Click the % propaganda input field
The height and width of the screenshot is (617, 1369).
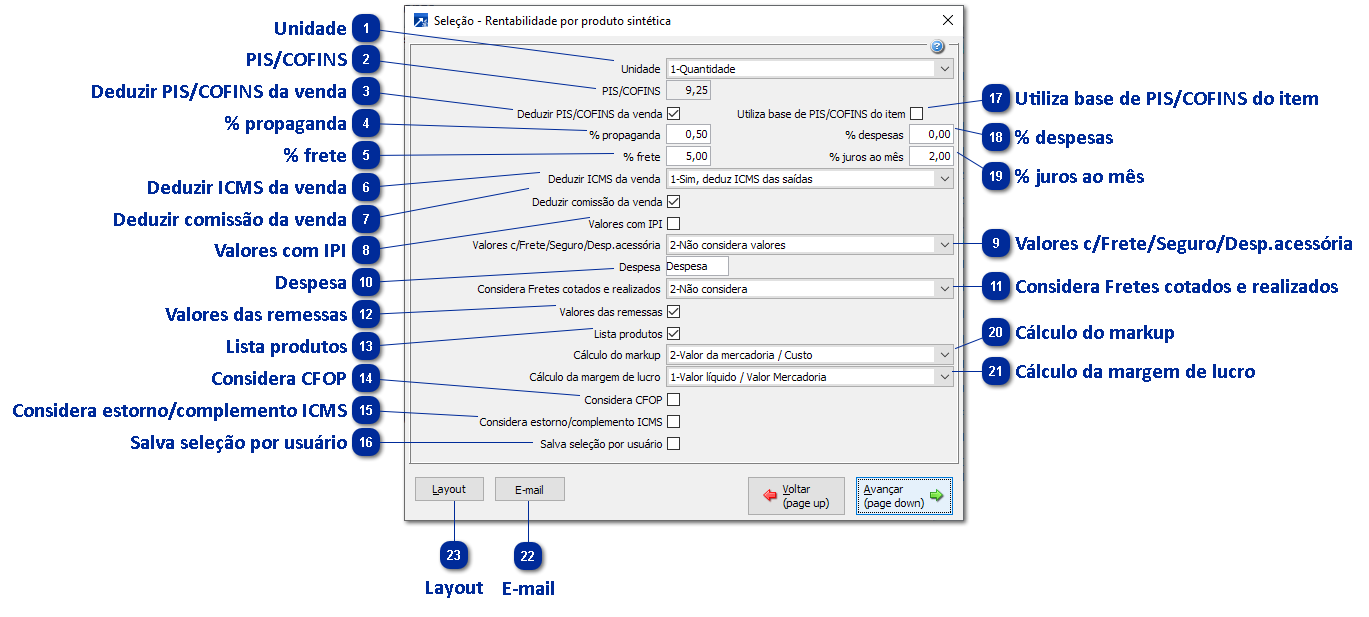click(688, 135)
